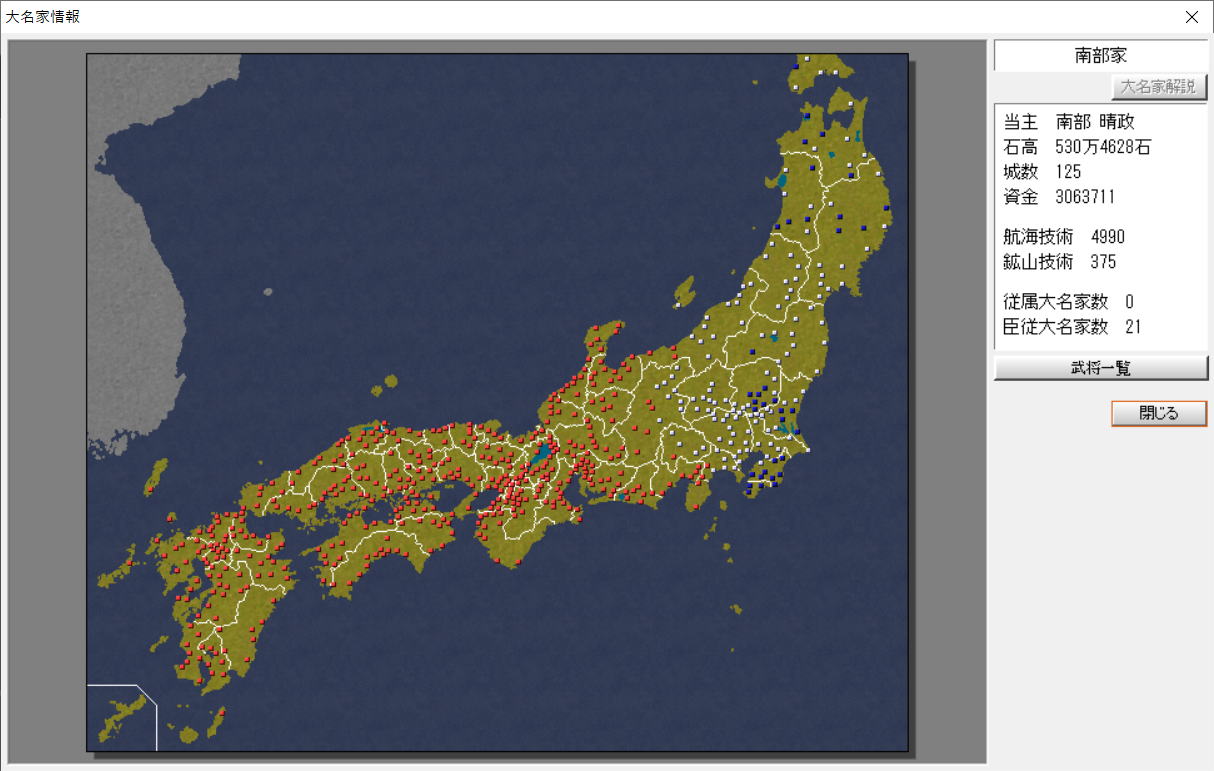Click the greyed-out 大名家解説 button

coord(1158,87)
